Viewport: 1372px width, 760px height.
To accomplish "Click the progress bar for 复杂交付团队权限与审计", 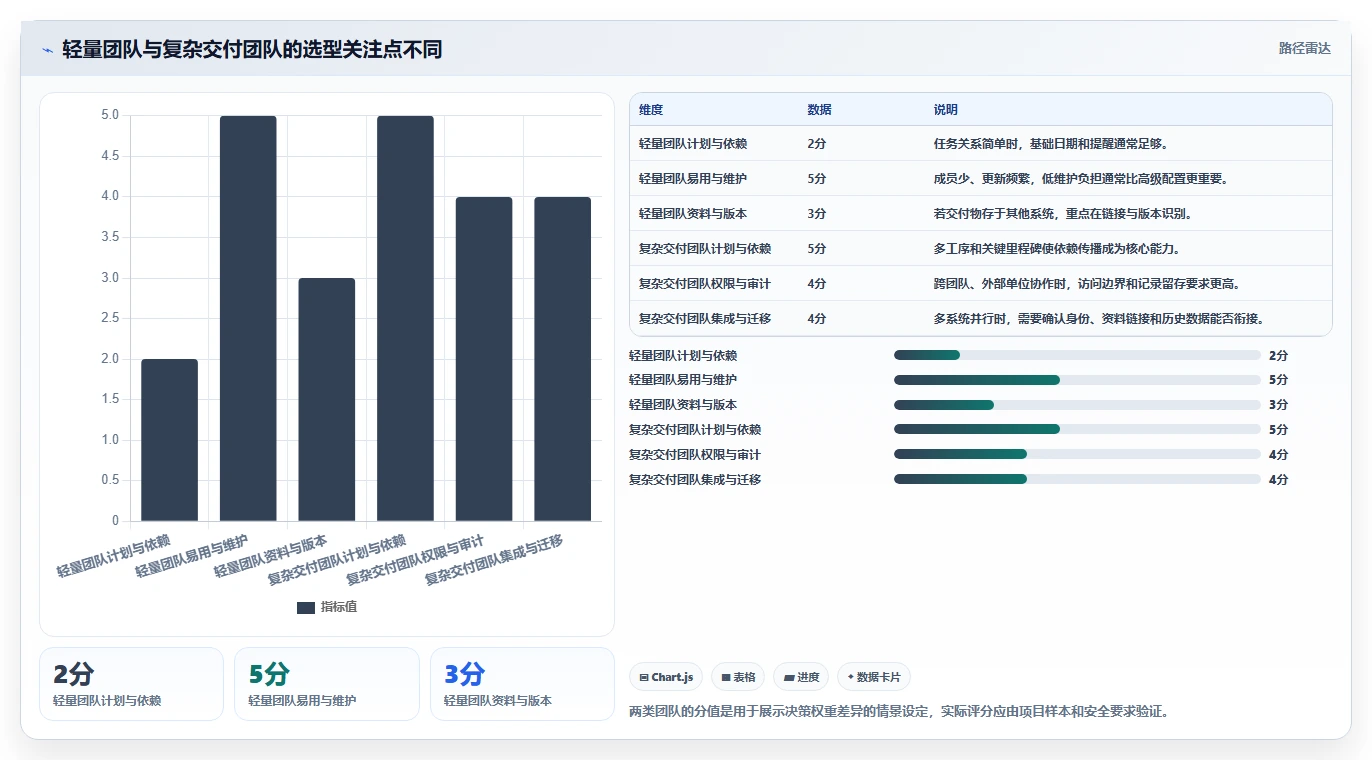I will [1077, 454].
